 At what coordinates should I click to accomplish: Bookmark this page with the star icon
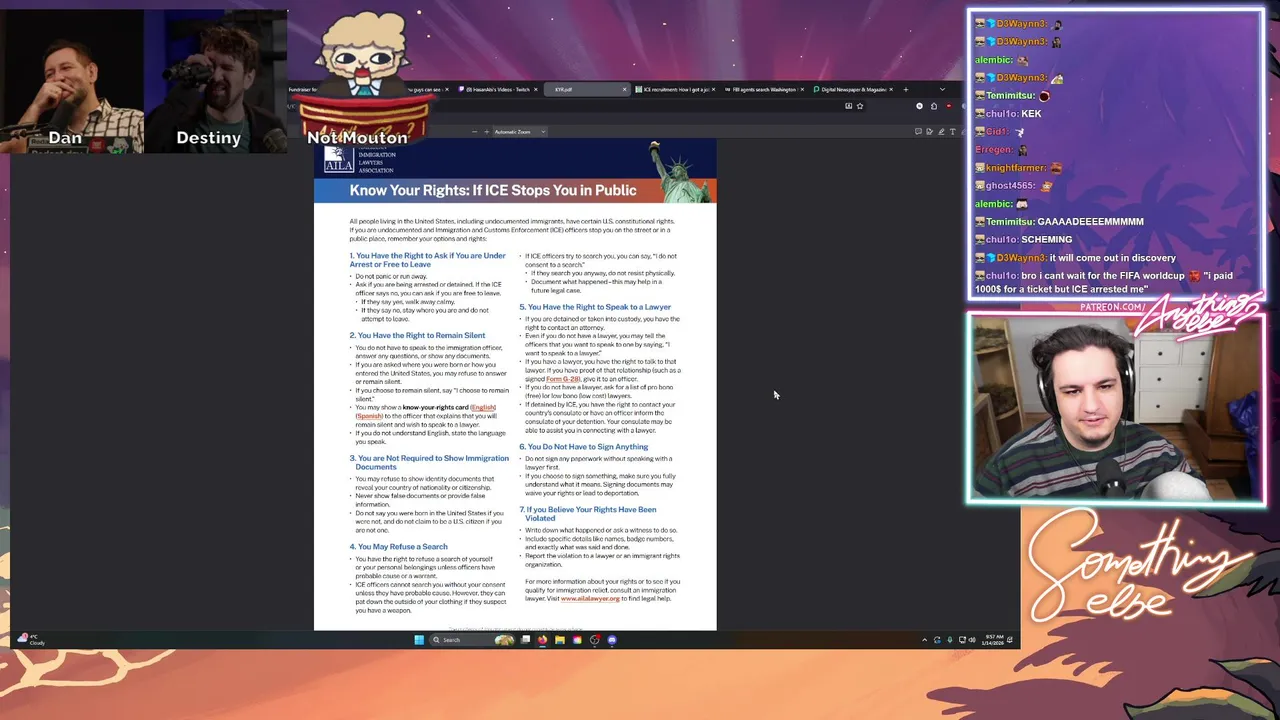click(x=860, y=105)
